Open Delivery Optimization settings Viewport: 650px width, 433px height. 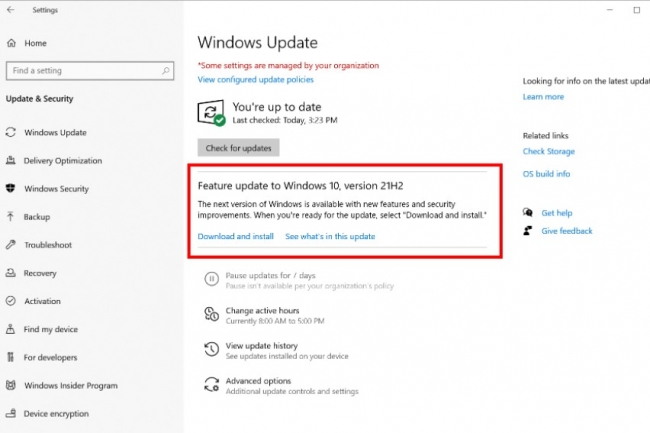[63, 161]
